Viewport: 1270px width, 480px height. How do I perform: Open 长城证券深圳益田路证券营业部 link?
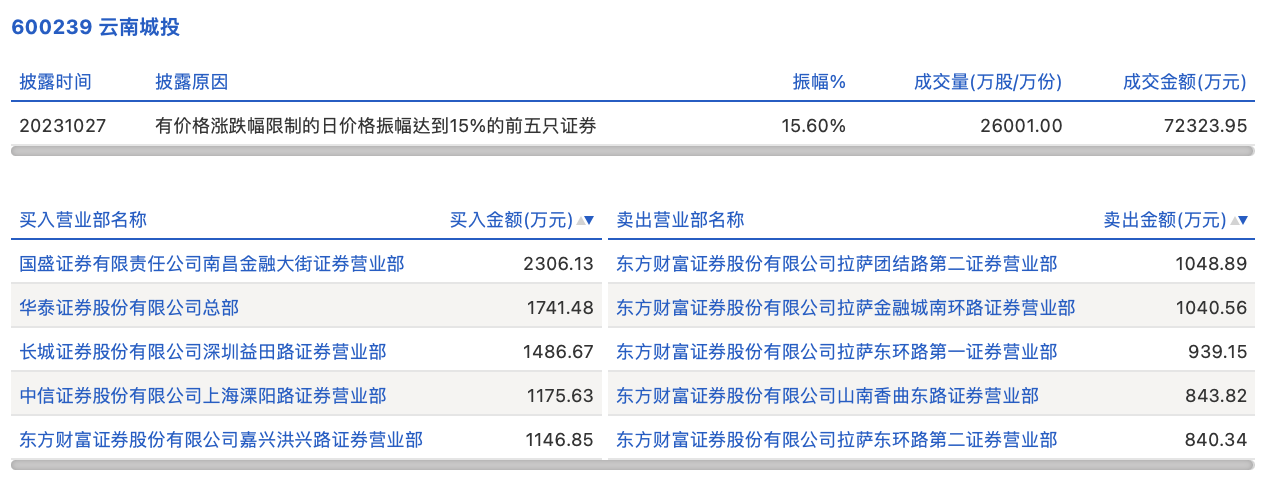pos(203,352)
